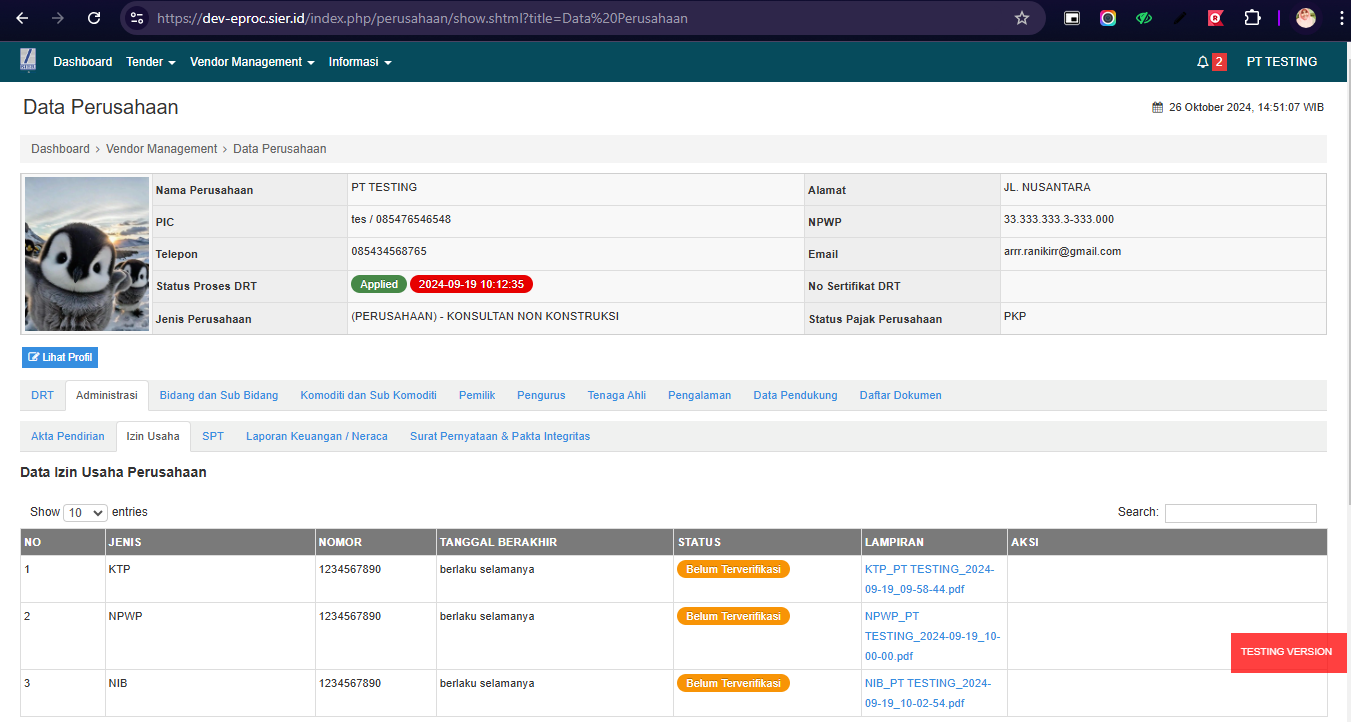Switch to the Bidang dan Sub Bidang tab
The width and height of the screenshot is (1351, 722).
click(x=219, y=395)
